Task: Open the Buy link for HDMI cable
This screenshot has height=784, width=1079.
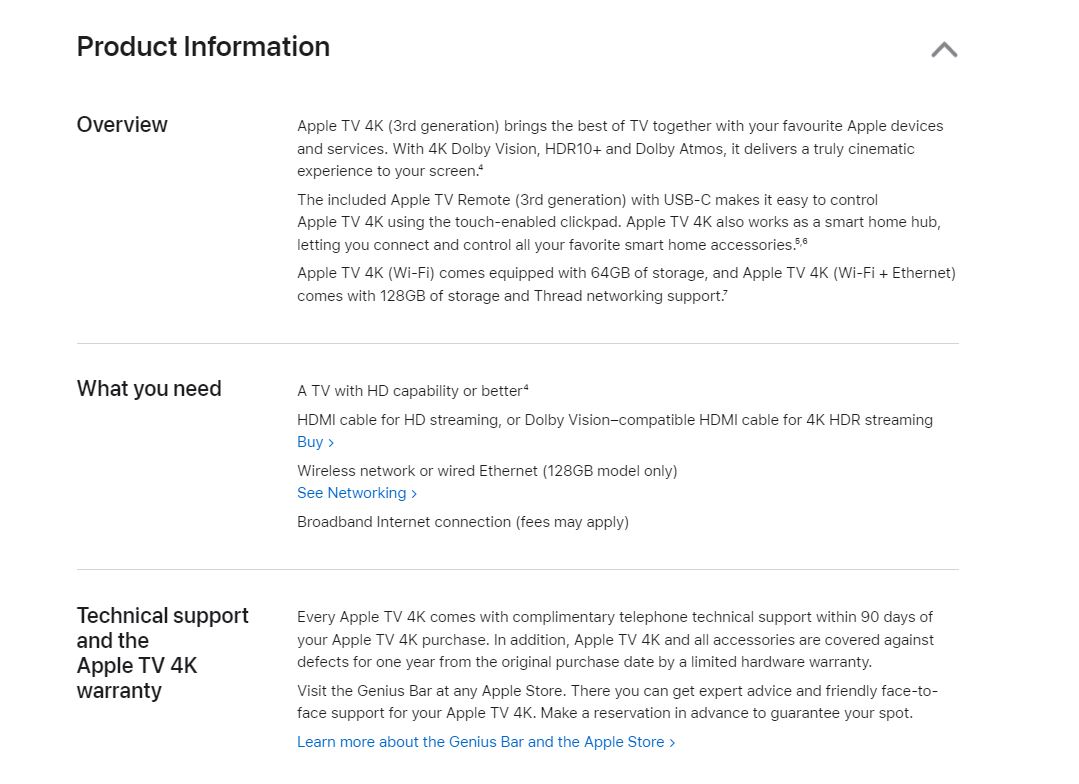Action: point(315,442)
